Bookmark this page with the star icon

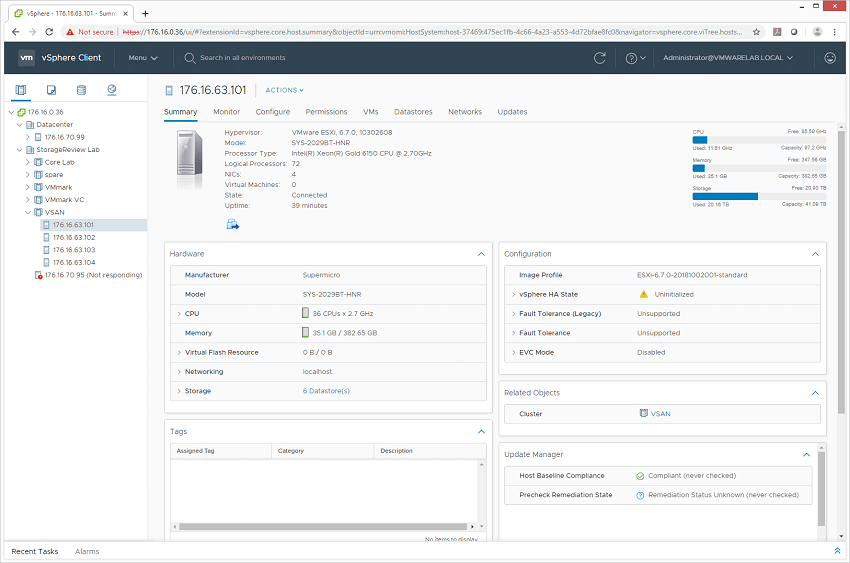756,32
